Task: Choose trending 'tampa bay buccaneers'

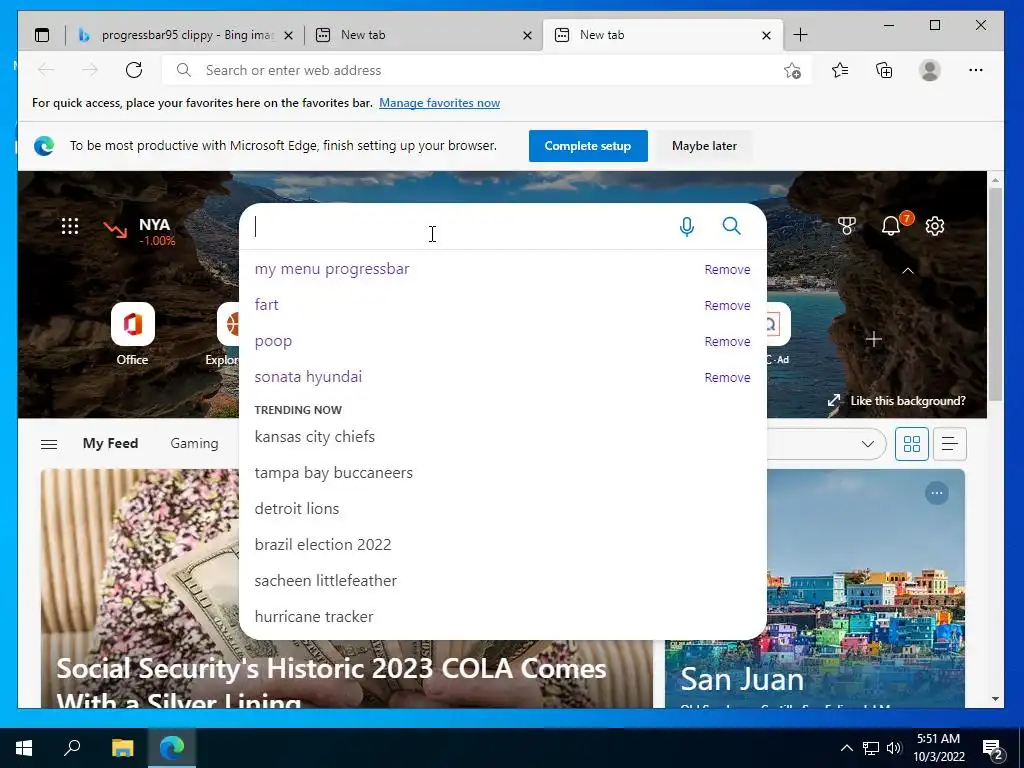Action: tap(334, 473)
